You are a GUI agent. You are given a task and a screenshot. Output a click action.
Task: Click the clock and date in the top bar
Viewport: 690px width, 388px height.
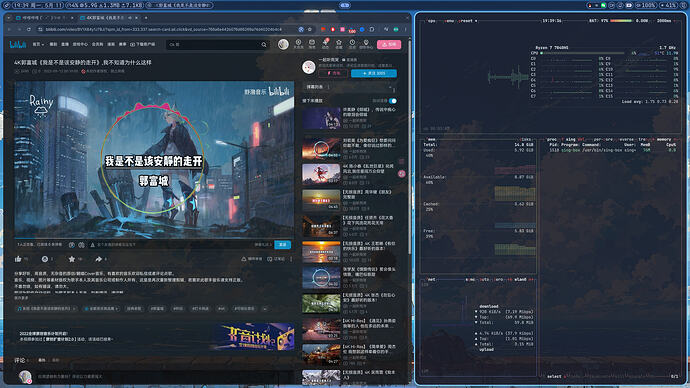[38, 5]
